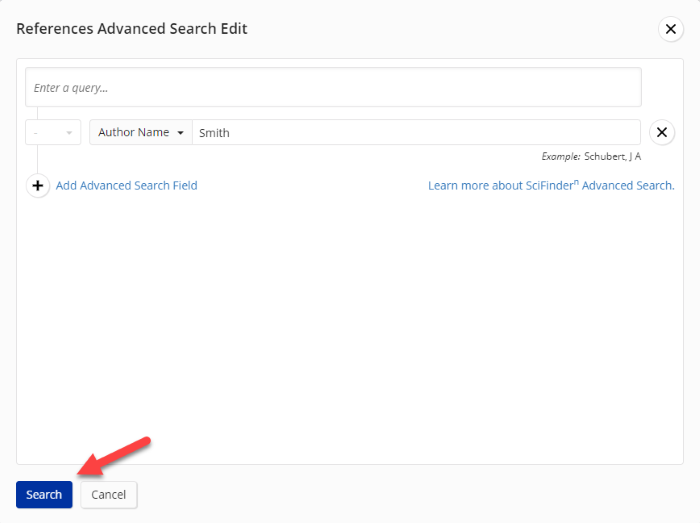The width and height of the screenshot is (700, 523).
Task: Close the References Advanced Search Edit dialog
Action: coord(671,29)
